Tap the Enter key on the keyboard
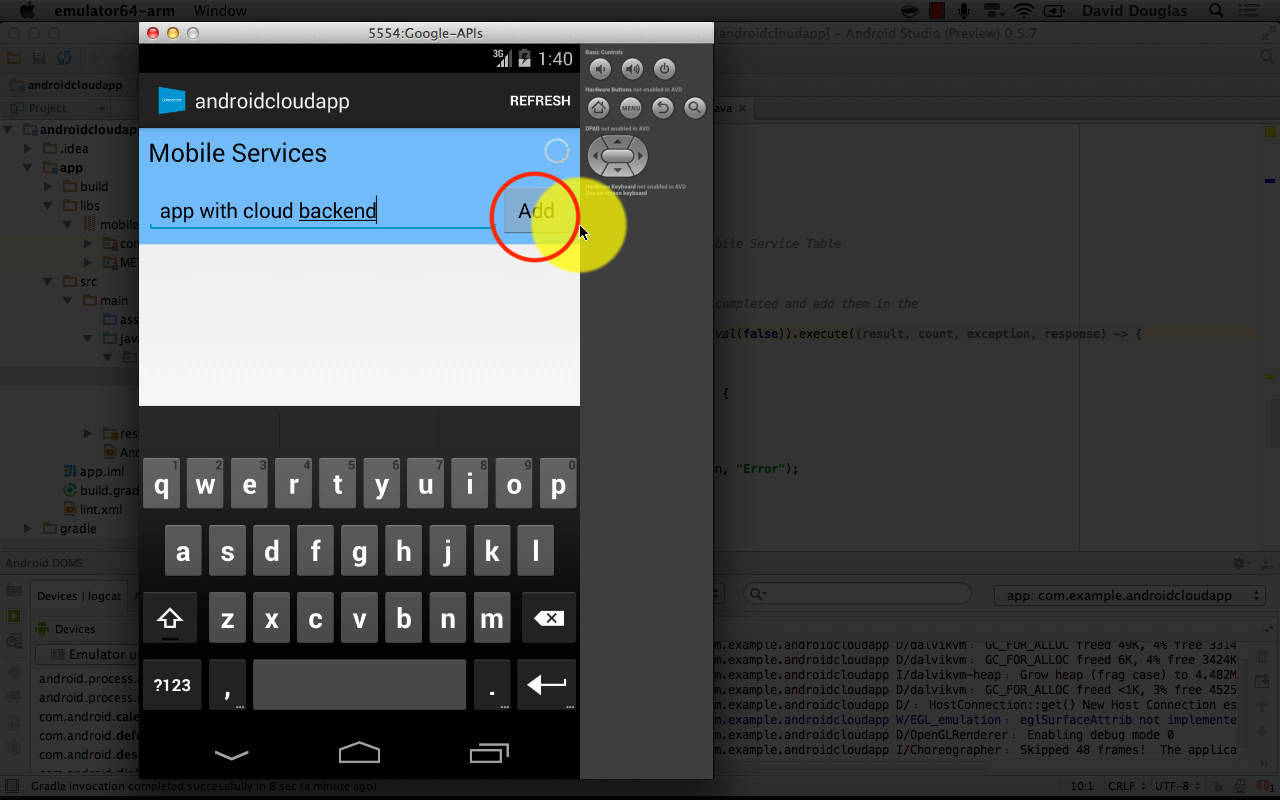The image size is (1280, 800). (547, 684)
